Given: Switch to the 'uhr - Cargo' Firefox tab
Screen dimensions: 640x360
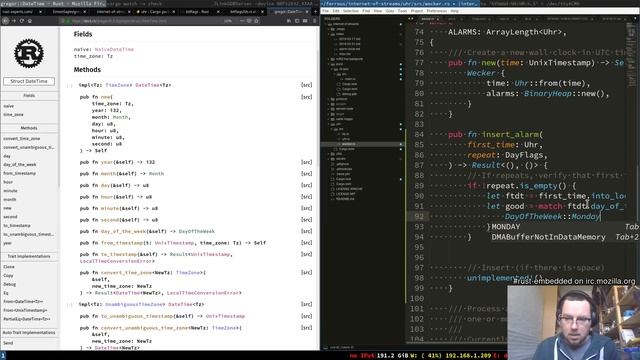Looking at the screenshot, I should tap(154, 12).
